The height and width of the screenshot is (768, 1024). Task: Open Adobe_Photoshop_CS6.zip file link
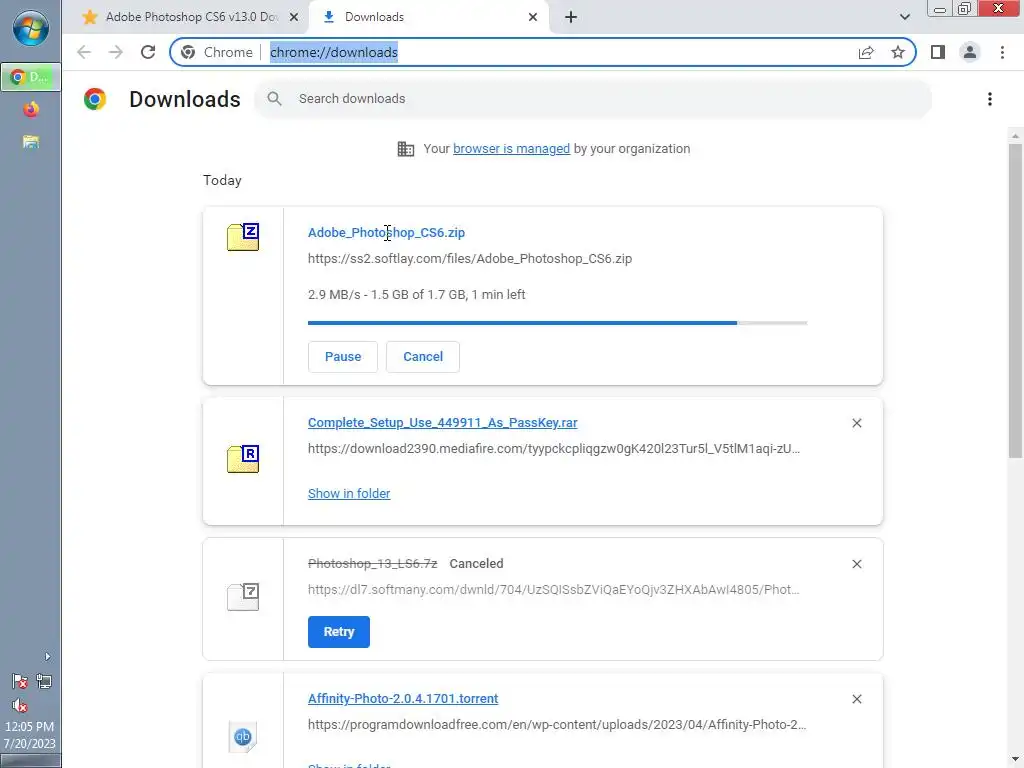(x=387, y=232)
